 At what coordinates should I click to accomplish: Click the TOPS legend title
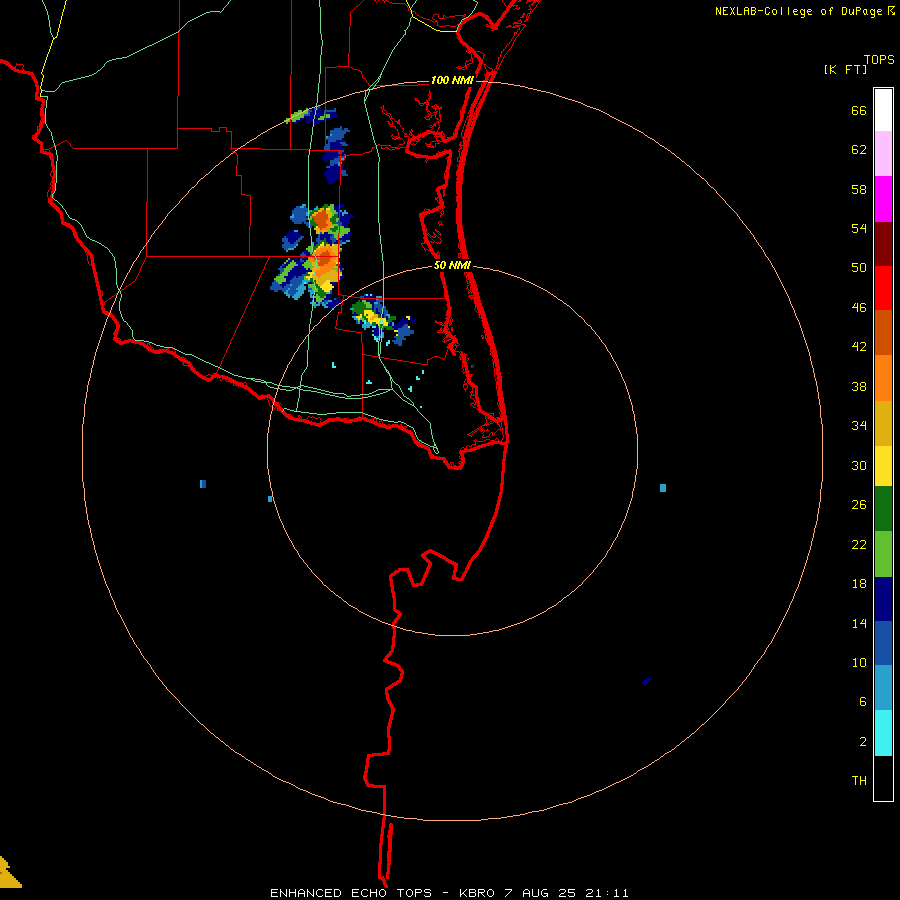pyautogui.click(x=879, y=59)
